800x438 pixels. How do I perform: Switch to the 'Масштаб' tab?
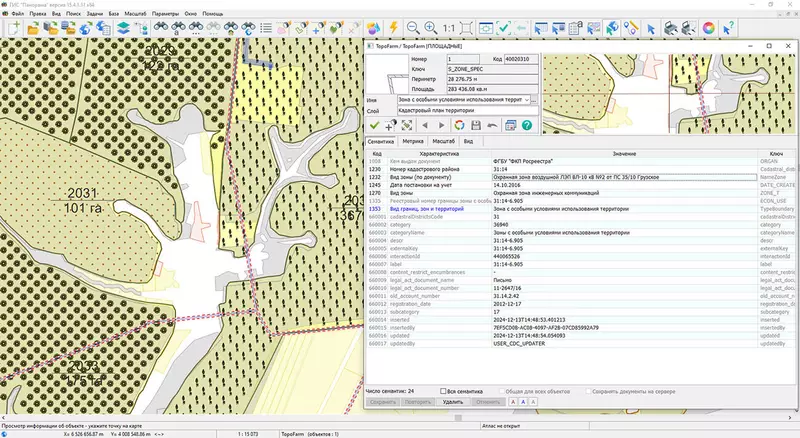[446, 143]
